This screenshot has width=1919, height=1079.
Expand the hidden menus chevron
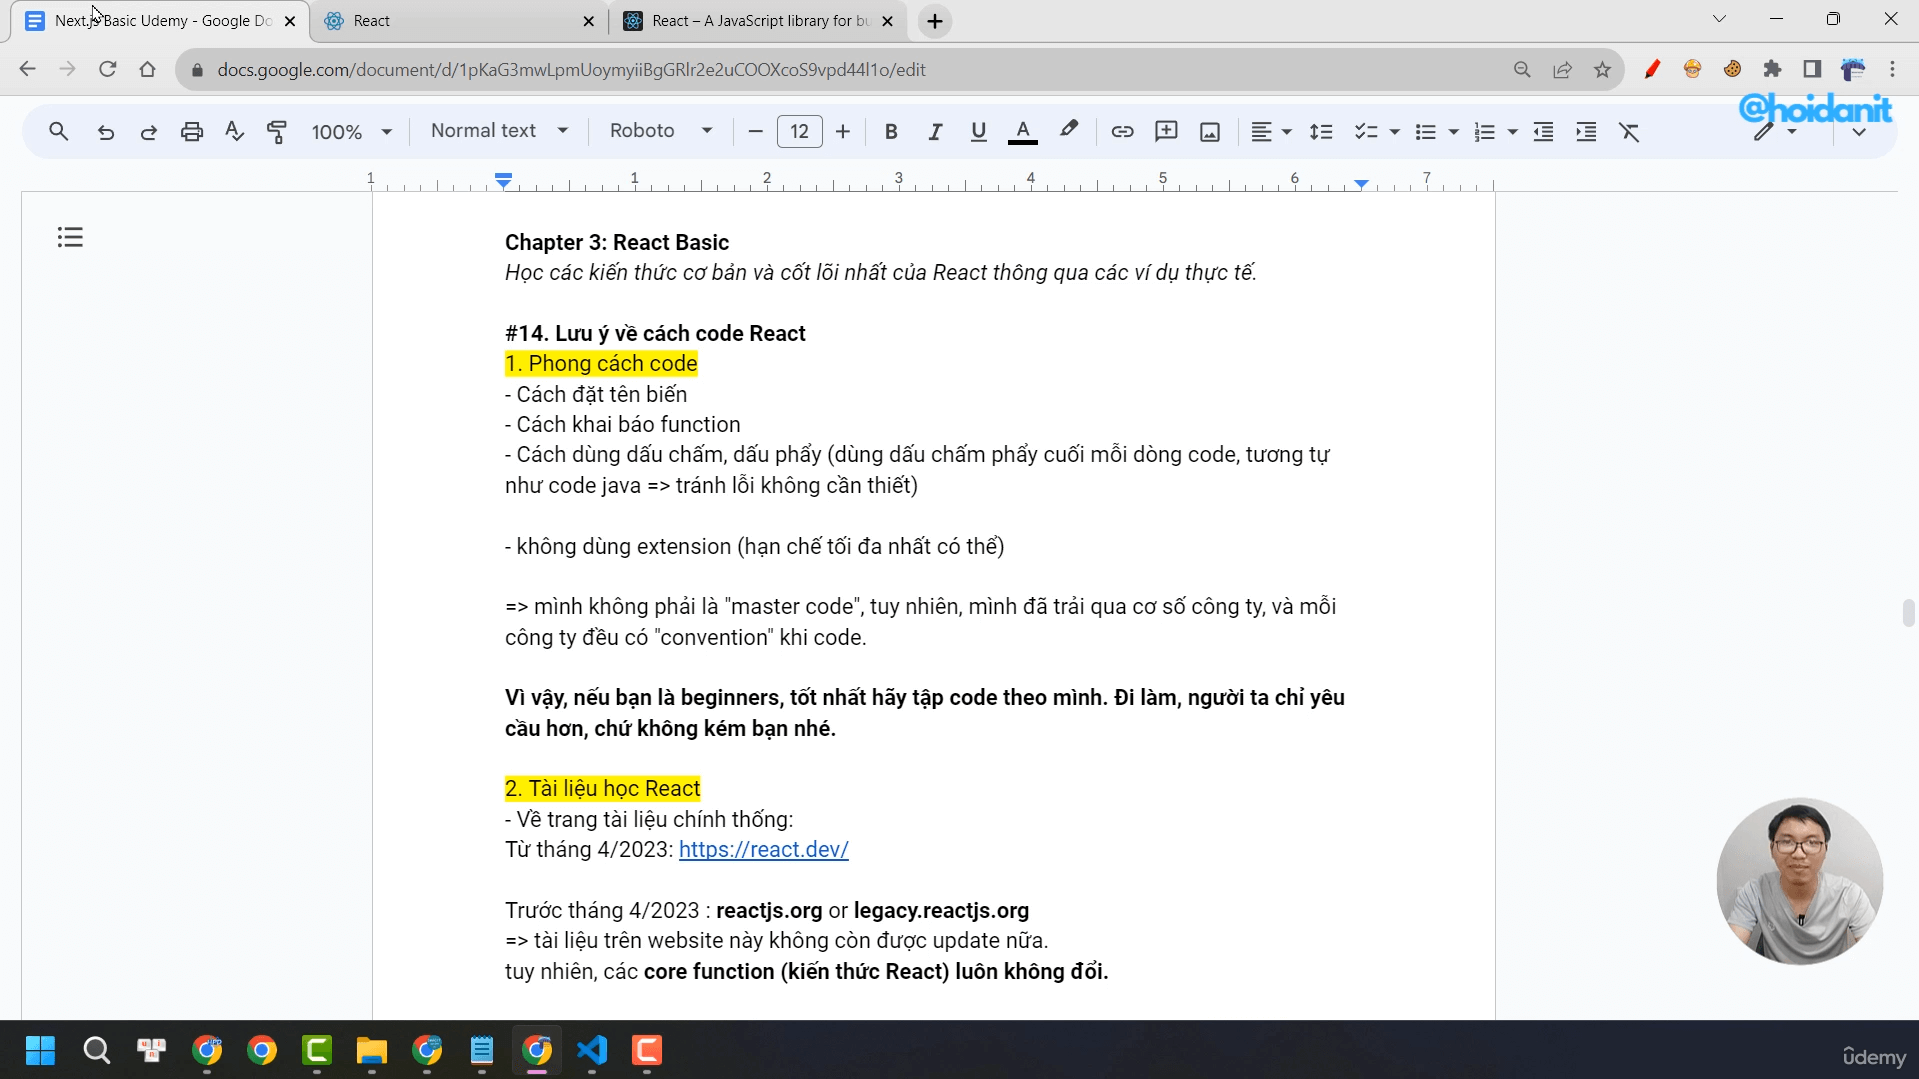pos(1859,132)
